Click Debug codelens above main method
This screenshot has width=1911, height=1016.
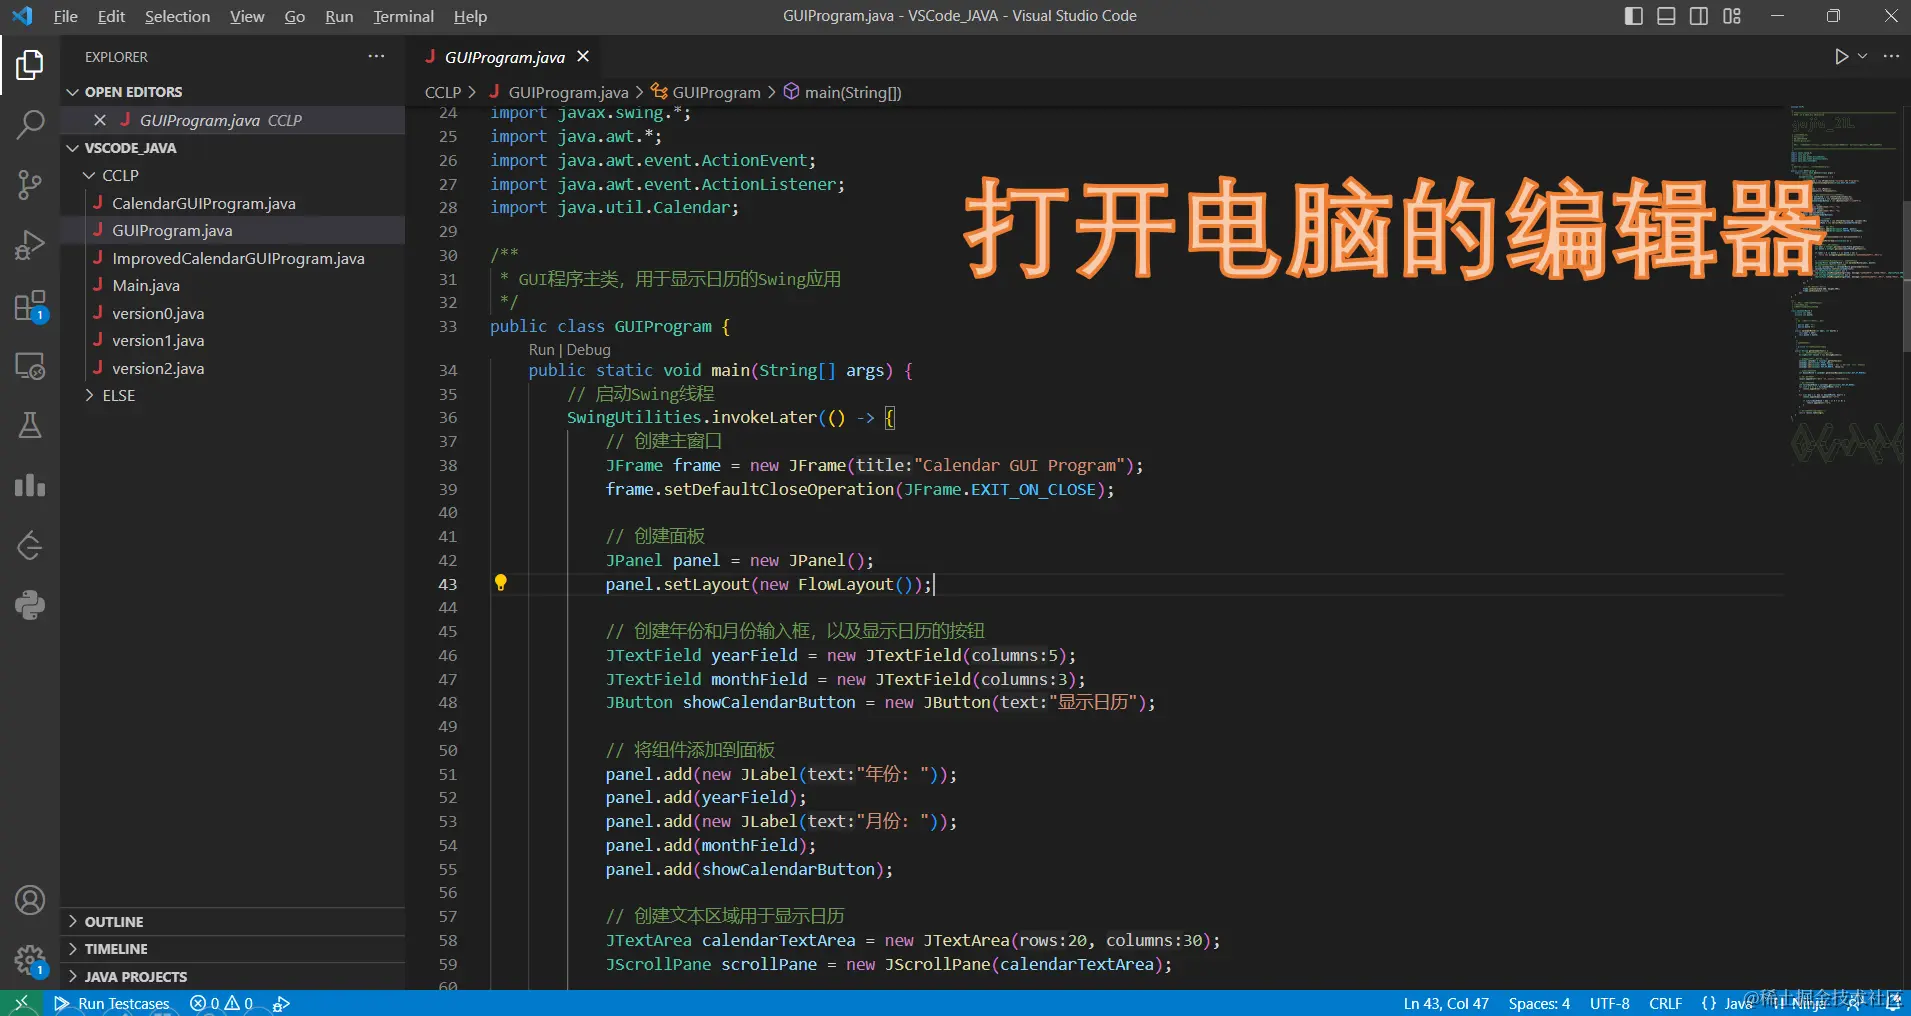(588, 350)
